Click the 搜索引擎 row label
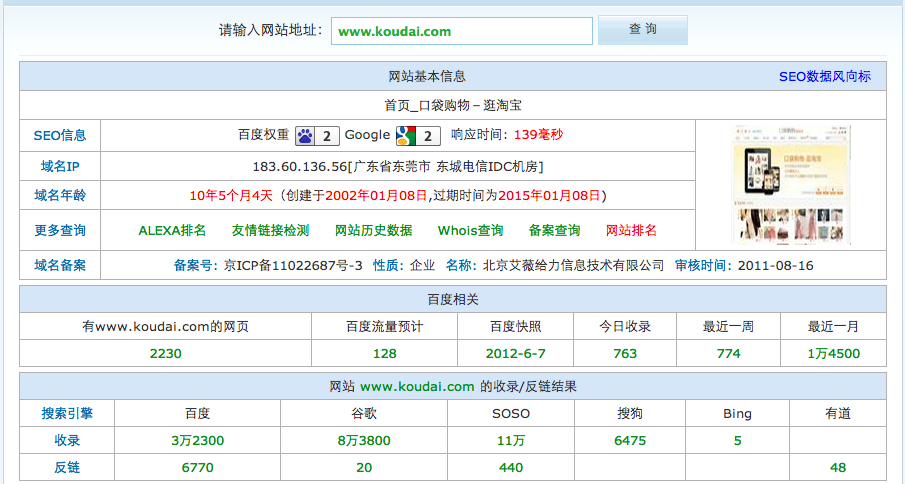 [x=67, y=414]
